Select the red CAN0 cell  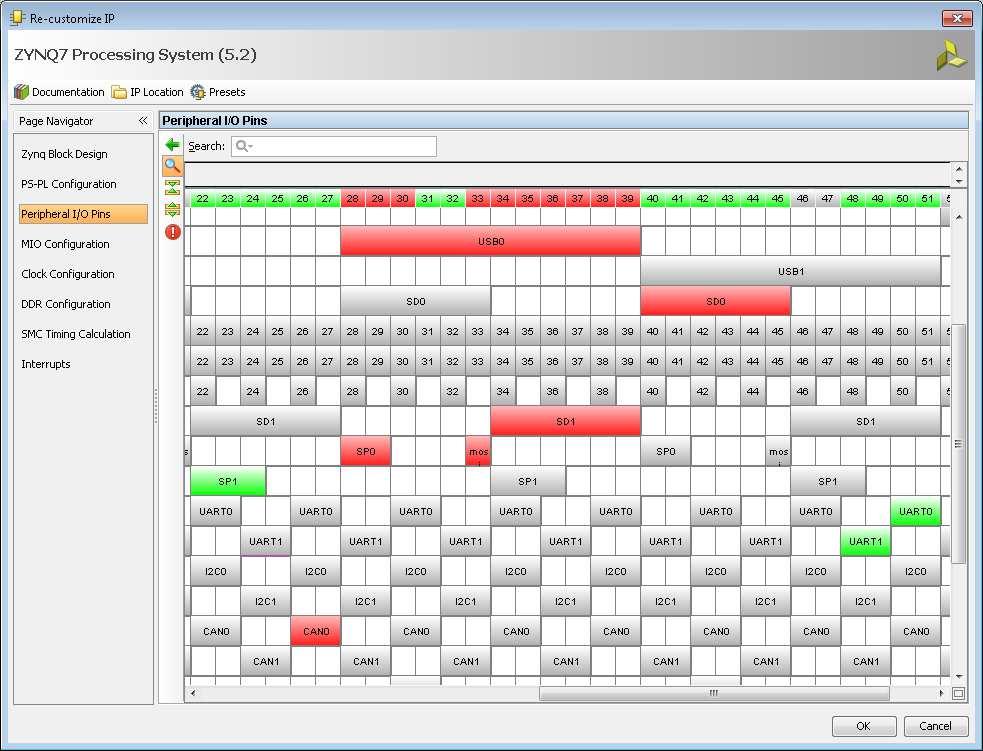316,631
